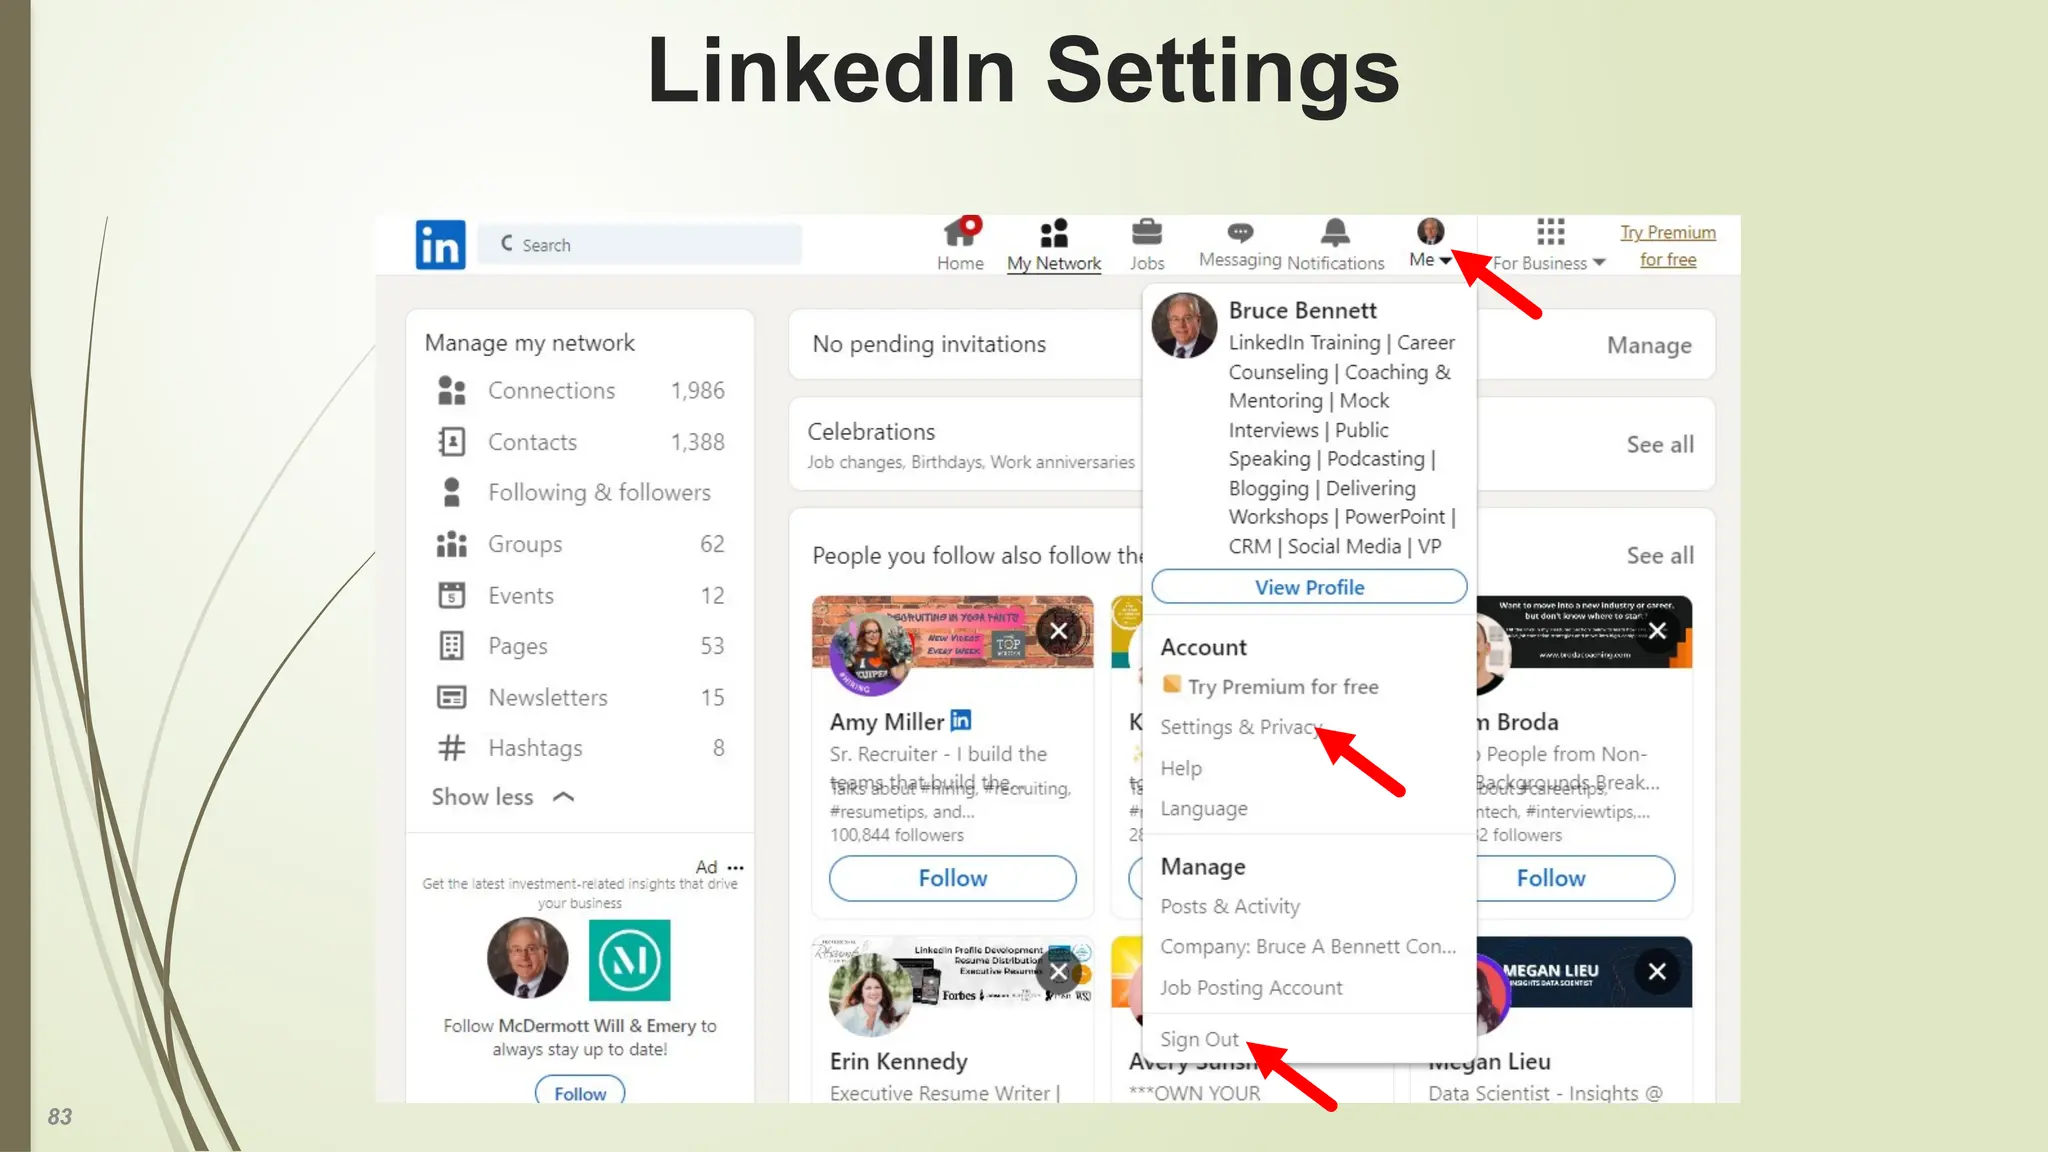
Task: Dismiss the Erin Kennedy suggestion card
Action: click(x=1058, y=972)
